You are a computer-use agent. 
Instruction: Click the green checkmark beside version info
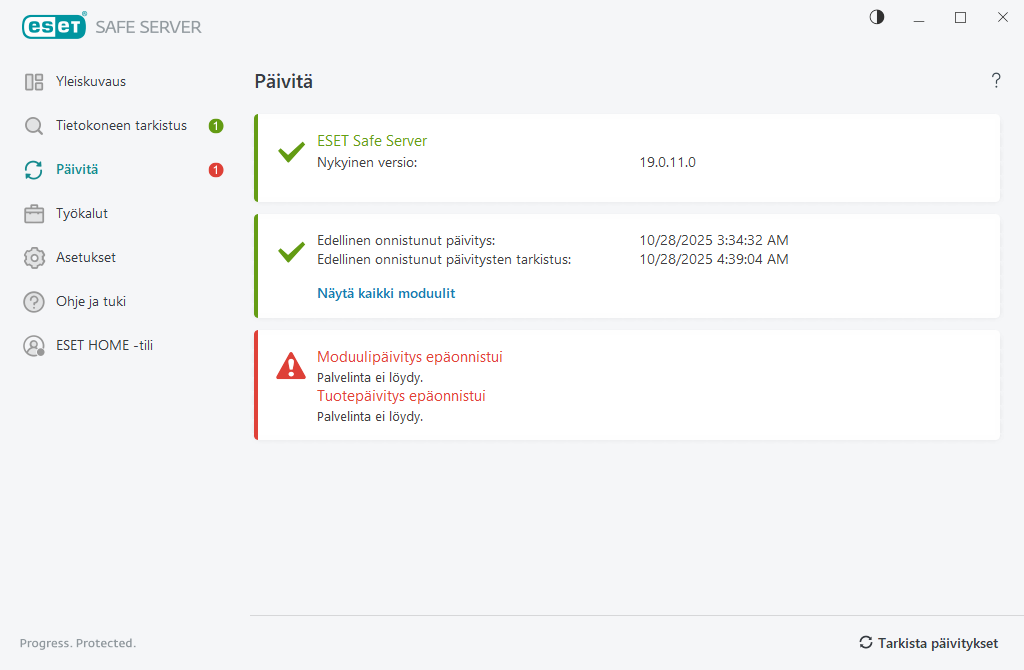coord(291,153)
